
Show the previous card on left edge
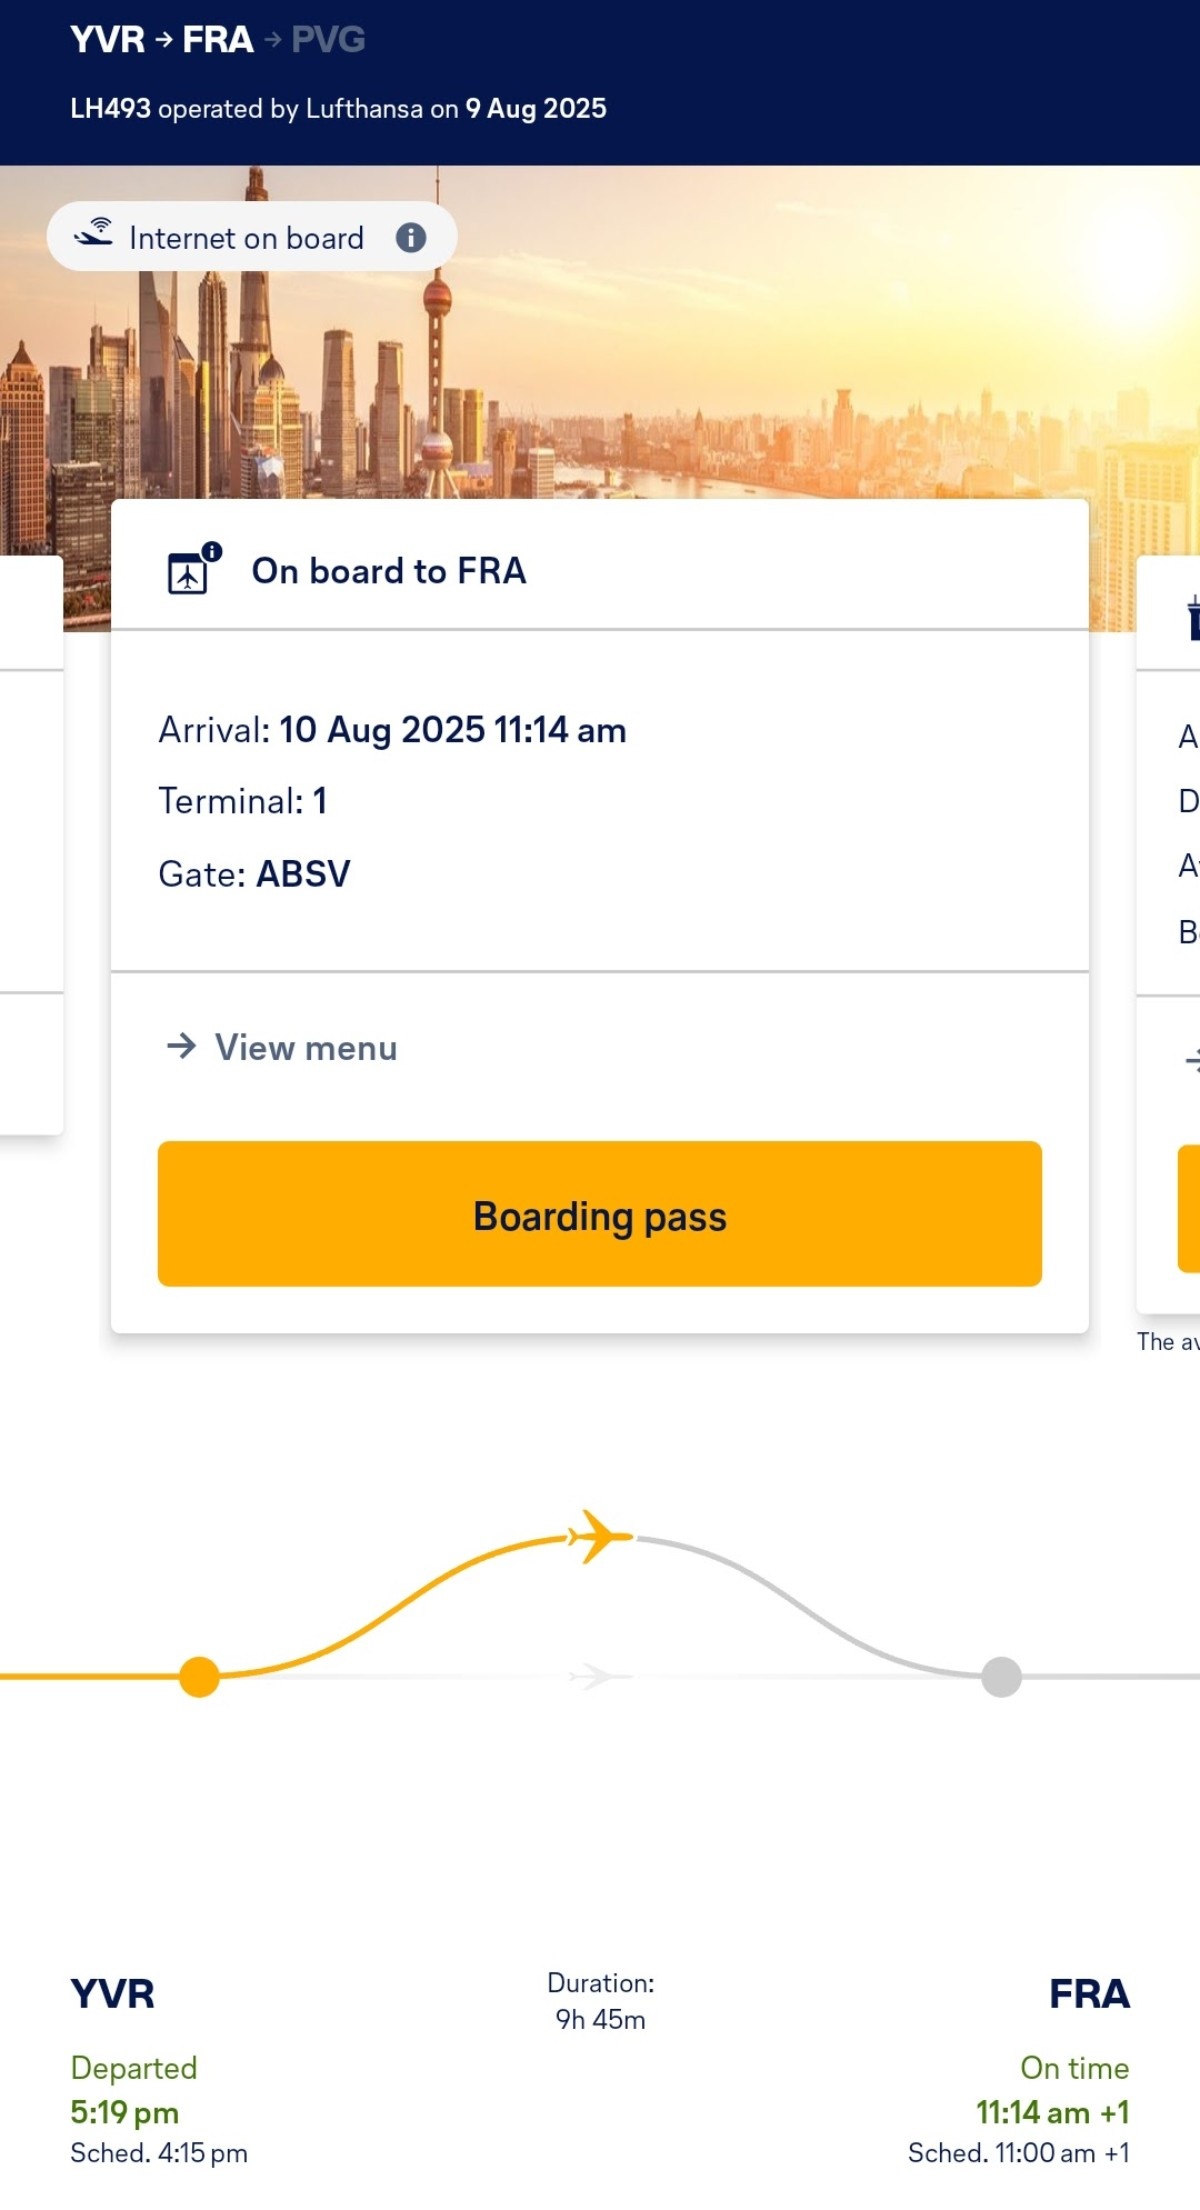click(x=31, y=845)
